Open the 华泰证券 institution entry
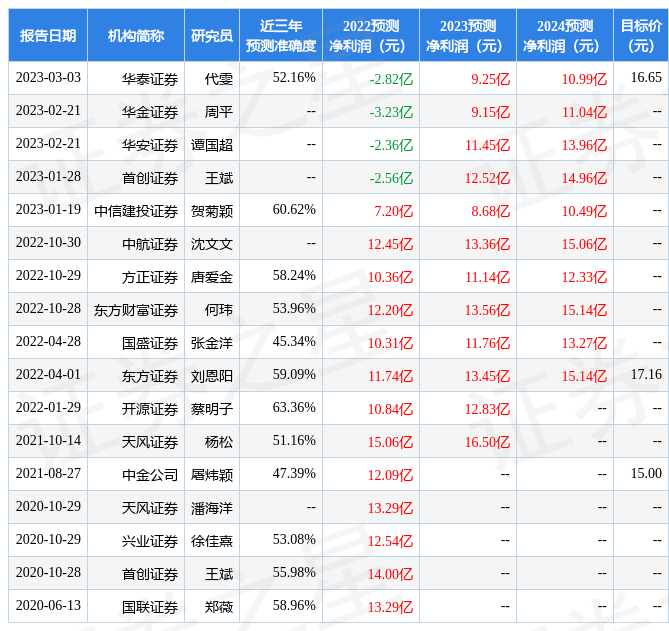Viewport: 669px width, 631px height. (x=150, y=78)
